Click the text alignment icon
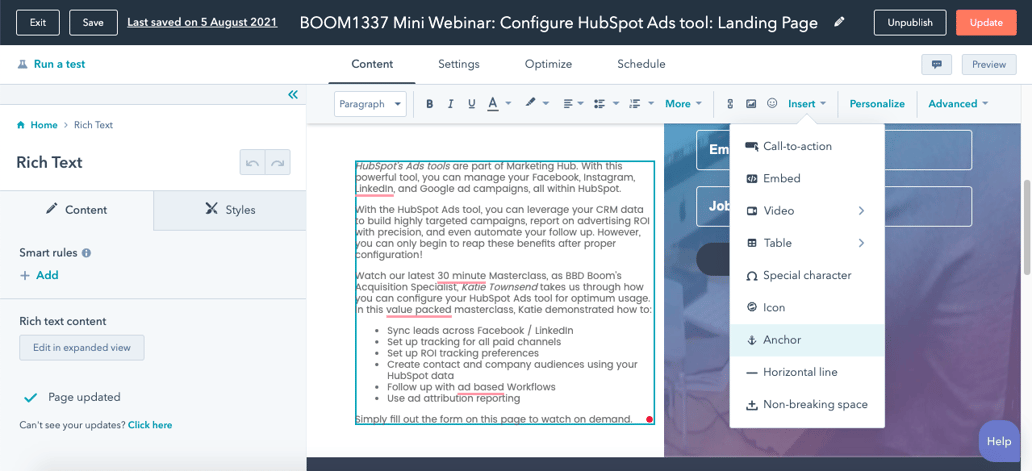This screenshot has width=1032, height=471. pyautogui.click(x=568, y=104)
